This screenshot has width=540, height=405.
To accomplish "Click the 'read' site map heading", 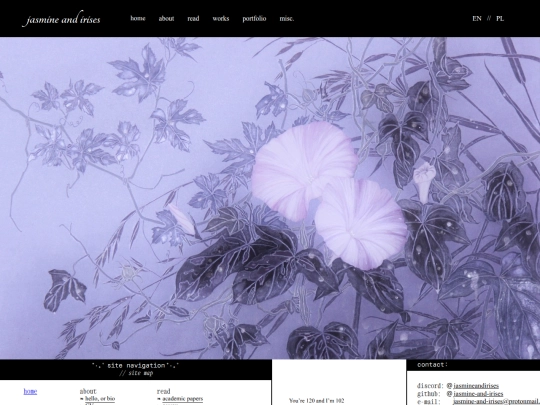I will (x=164, y=391).
